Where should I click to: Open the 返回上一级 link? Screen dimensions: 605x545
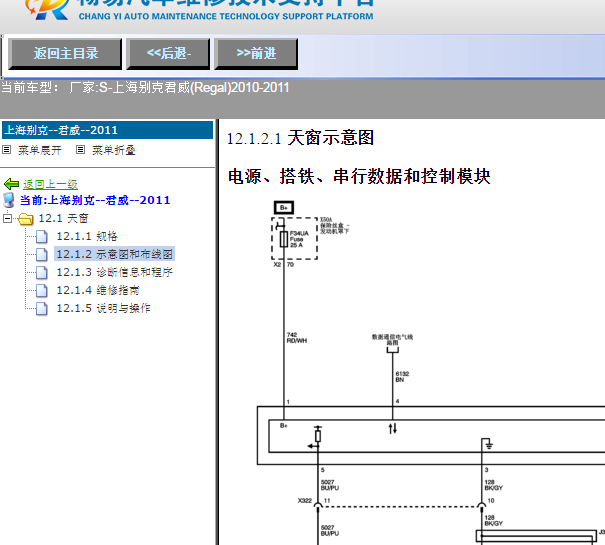pyautogui.click(x=50, y=184)
